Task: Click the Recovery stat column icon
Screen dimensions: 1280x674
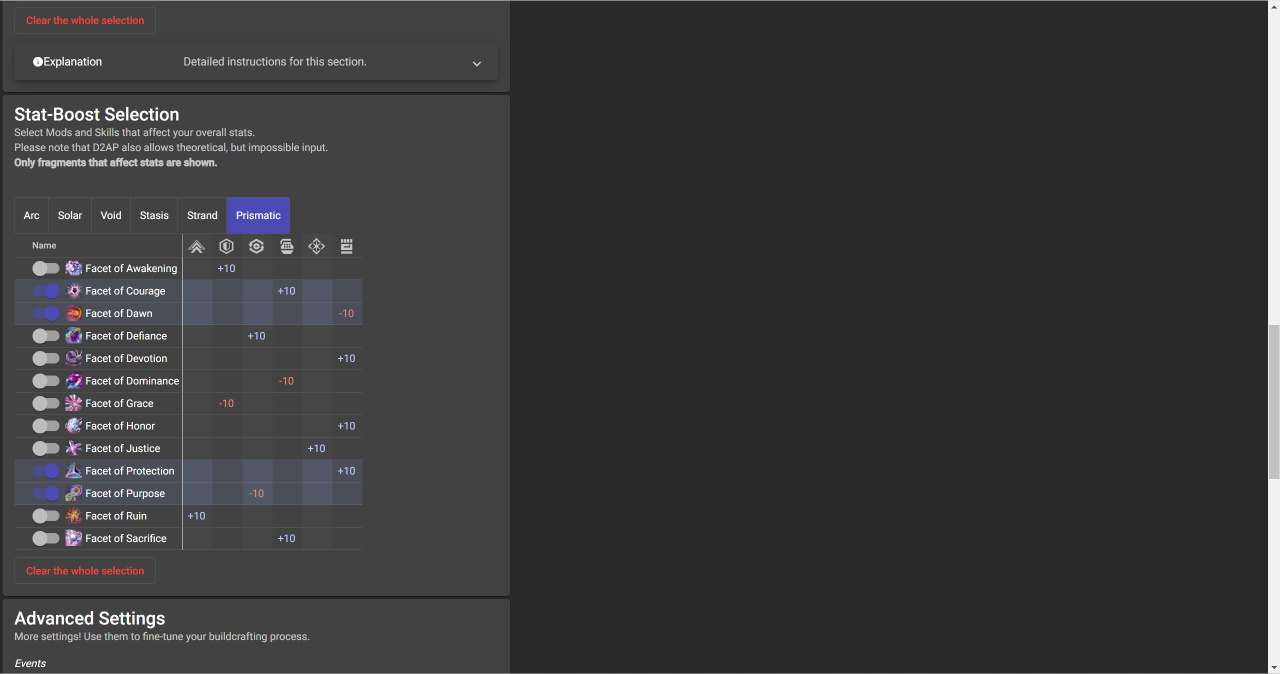Action: coord(257,246)
